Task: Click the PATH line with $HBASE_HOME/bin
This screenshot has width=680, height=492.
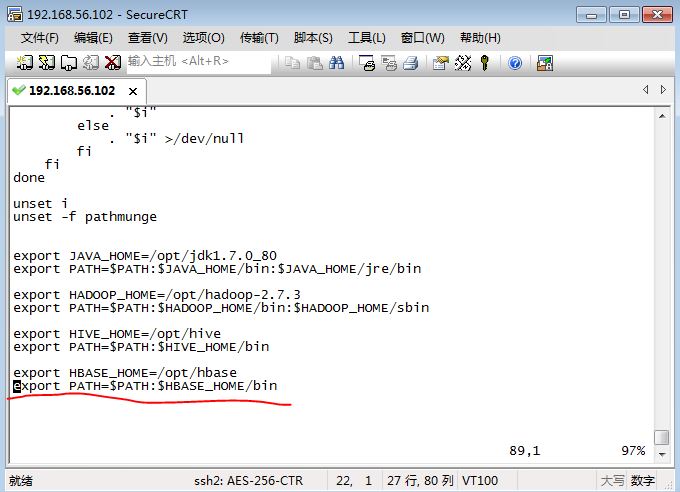Action: (x=145, y=386)
